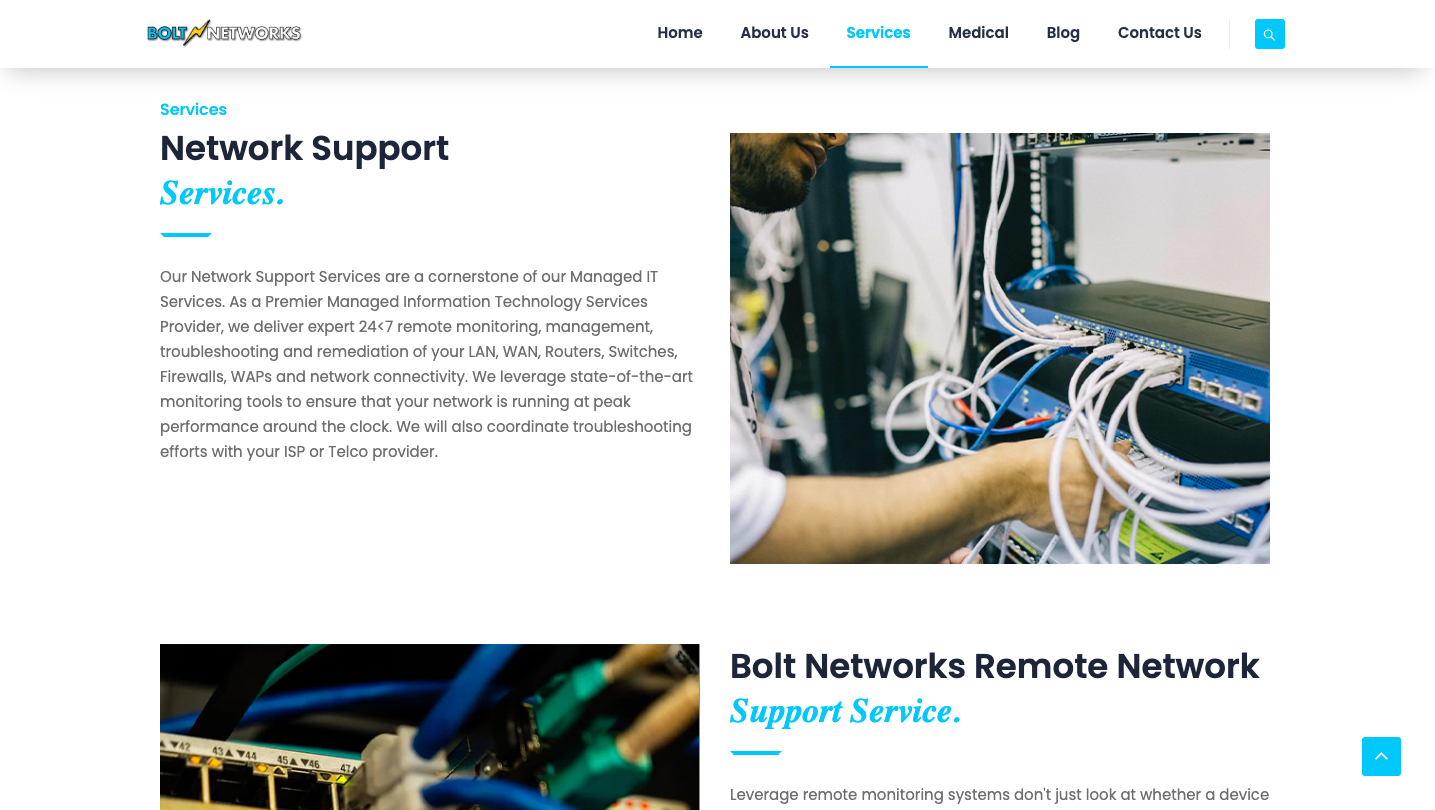
Task: Visit the Blog page
Action: coord(1063,33)
